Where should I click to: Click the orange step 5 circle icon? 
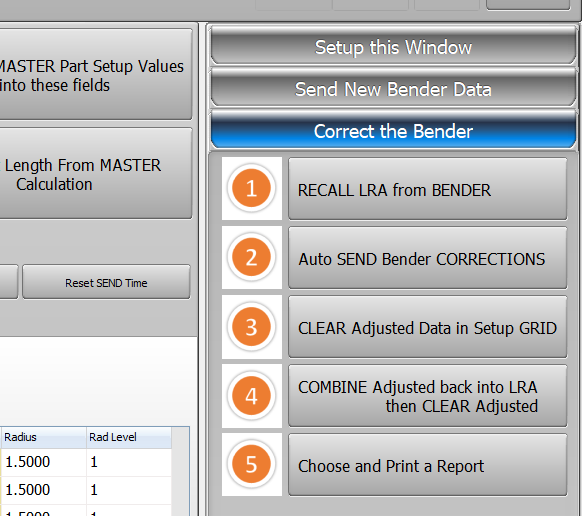[x=251, y=464]
